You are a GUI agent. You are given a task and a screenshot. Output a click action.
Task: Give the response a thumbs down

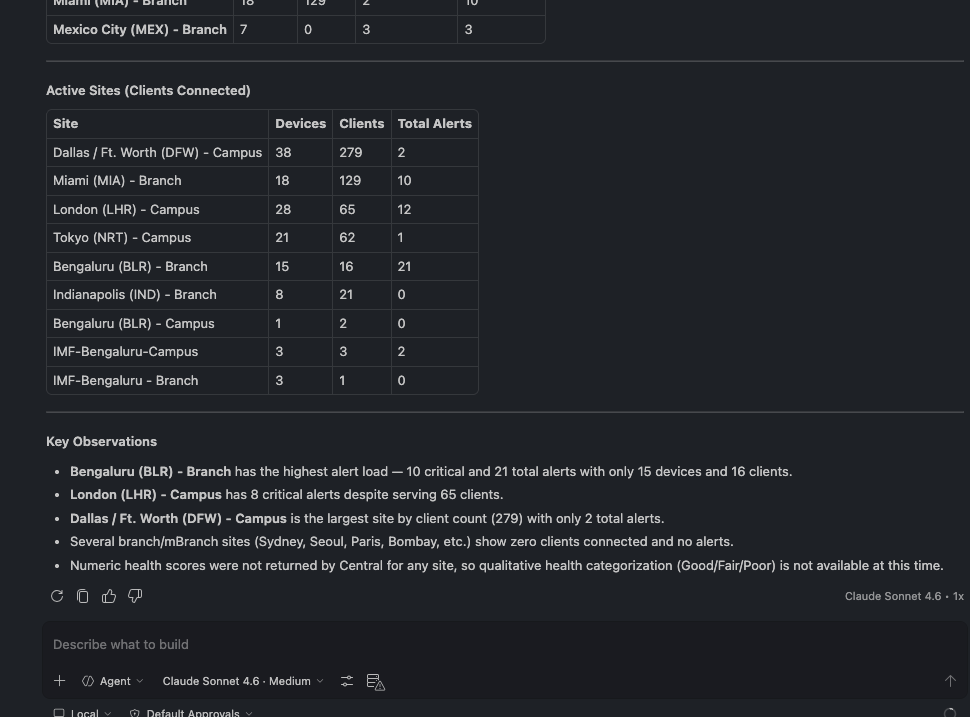pyautogui.click(x=135, y=596)
